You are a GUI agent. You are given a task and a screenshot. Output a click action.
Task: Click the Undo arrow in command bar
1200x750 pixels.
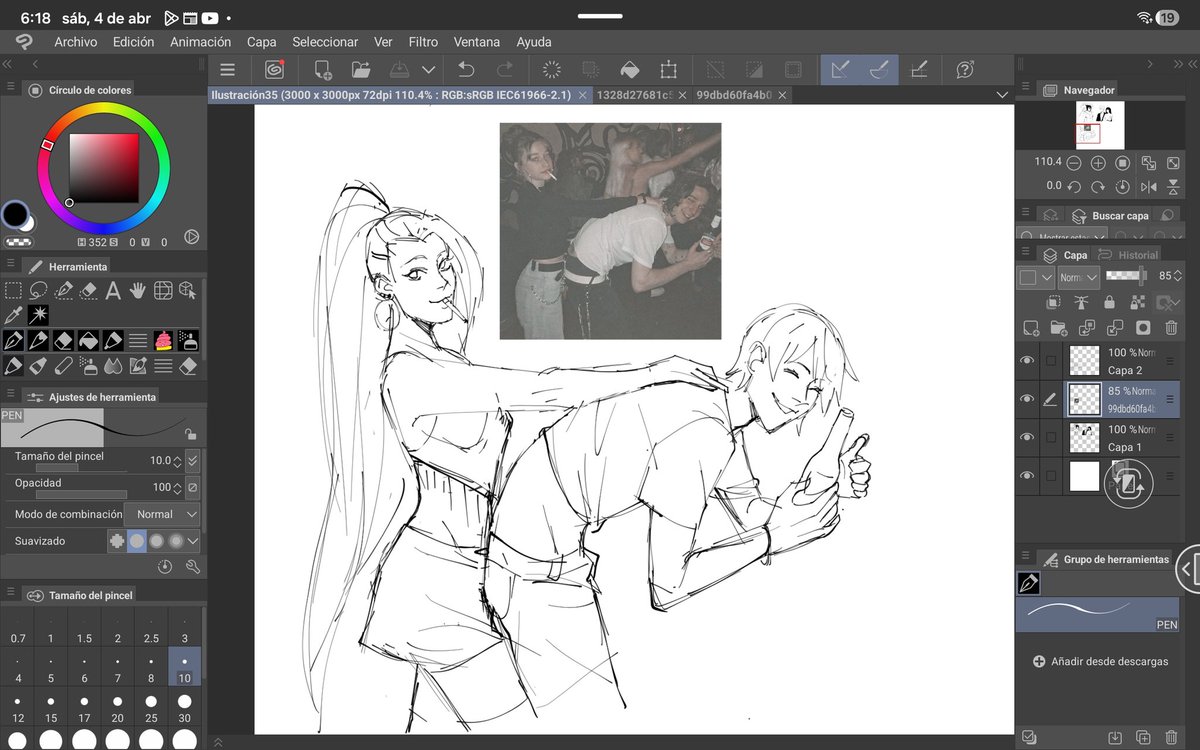coord(466,70)
